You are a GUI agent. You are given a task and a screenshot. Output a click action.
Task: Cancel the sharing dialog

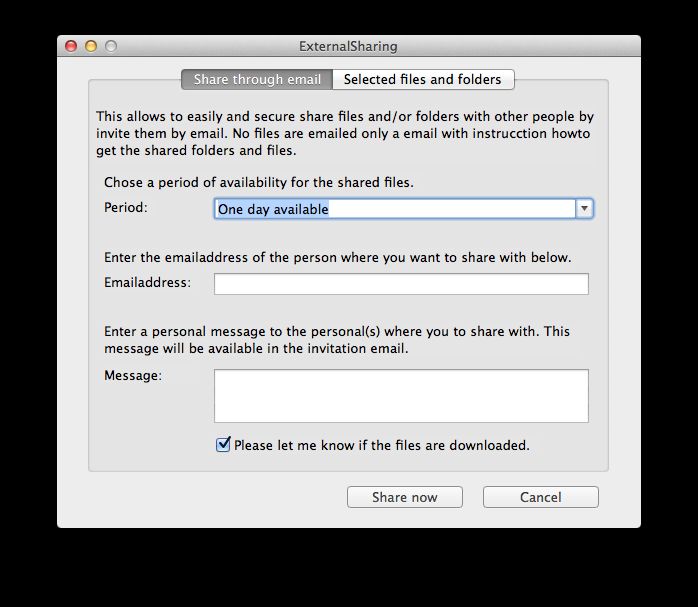pyautogui.click(x=540, y=497)
